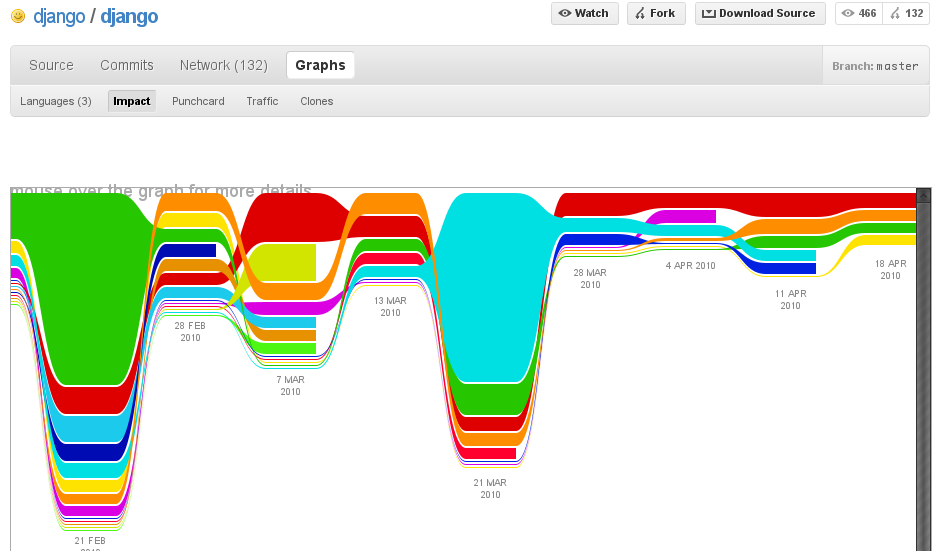Image resolution: width=950 pixels, height=551 pixels.
Task: Click the scrollbar up arrow beside the graph
Action: click(923, 195)
